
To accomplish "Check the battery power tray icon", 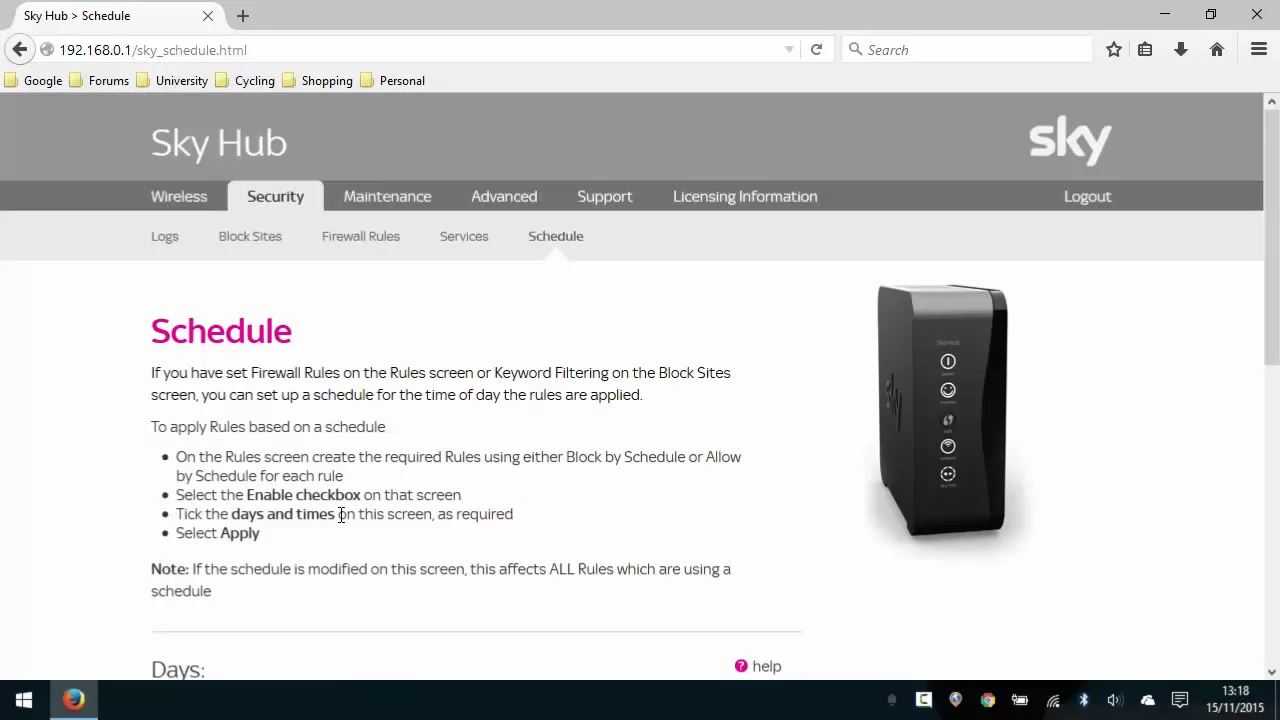I will click(x=1020, y=700).
